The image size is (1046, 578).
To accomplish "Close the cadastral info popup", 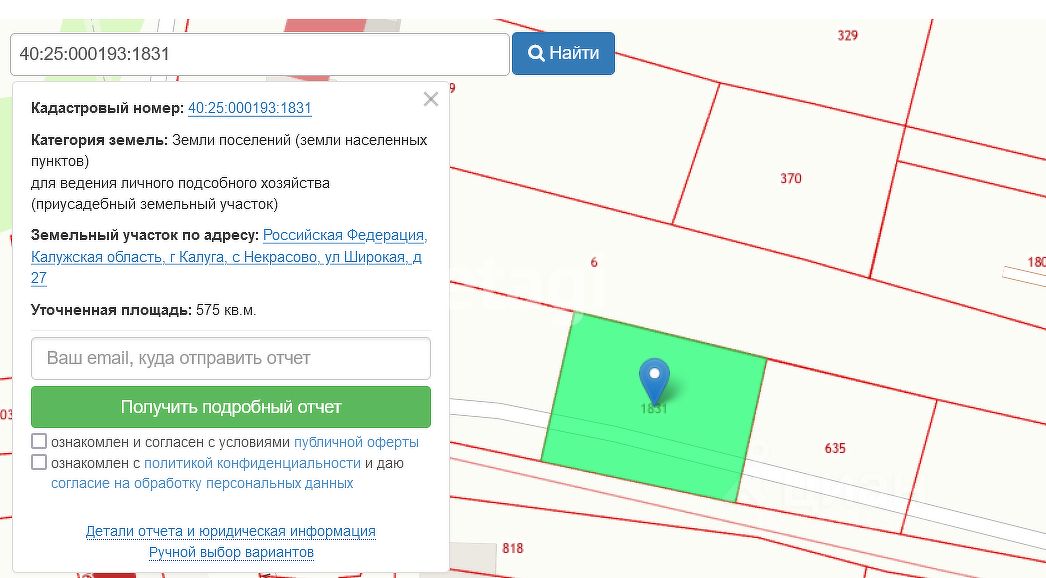I will (x=431, y=99).
